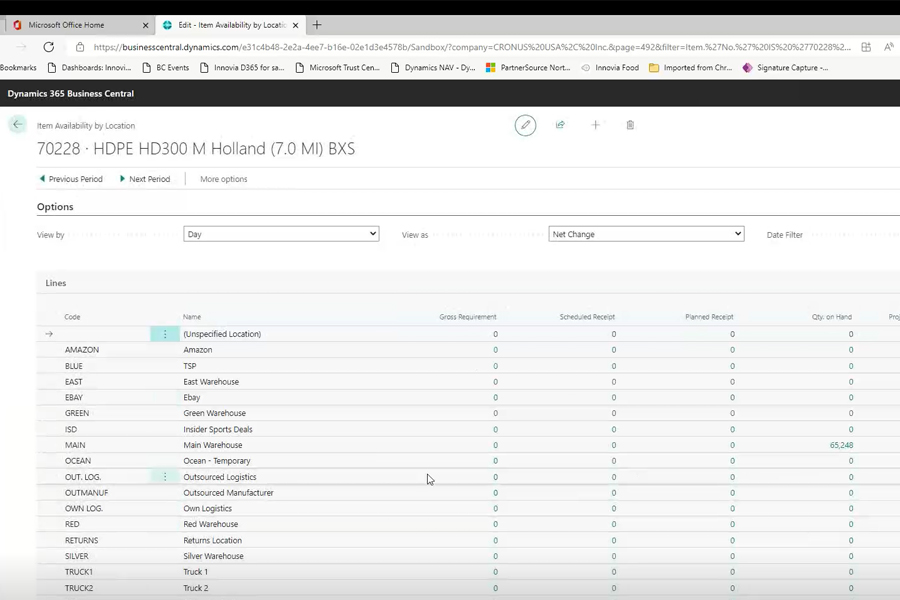Screen dimensions: 900x600
Task: Open row options for Unspecified Location
Action: [165, 334]
